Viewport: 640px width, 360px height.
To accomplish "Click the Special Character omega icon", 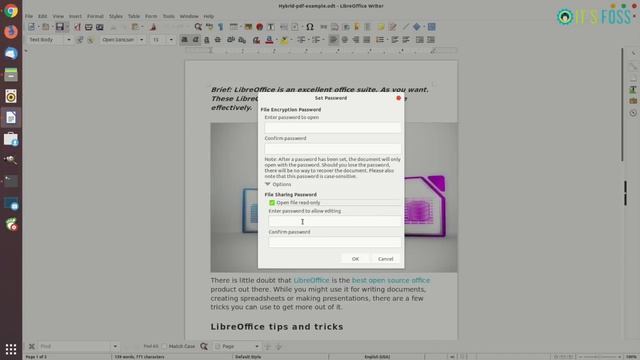I will (x=310, y=27).
